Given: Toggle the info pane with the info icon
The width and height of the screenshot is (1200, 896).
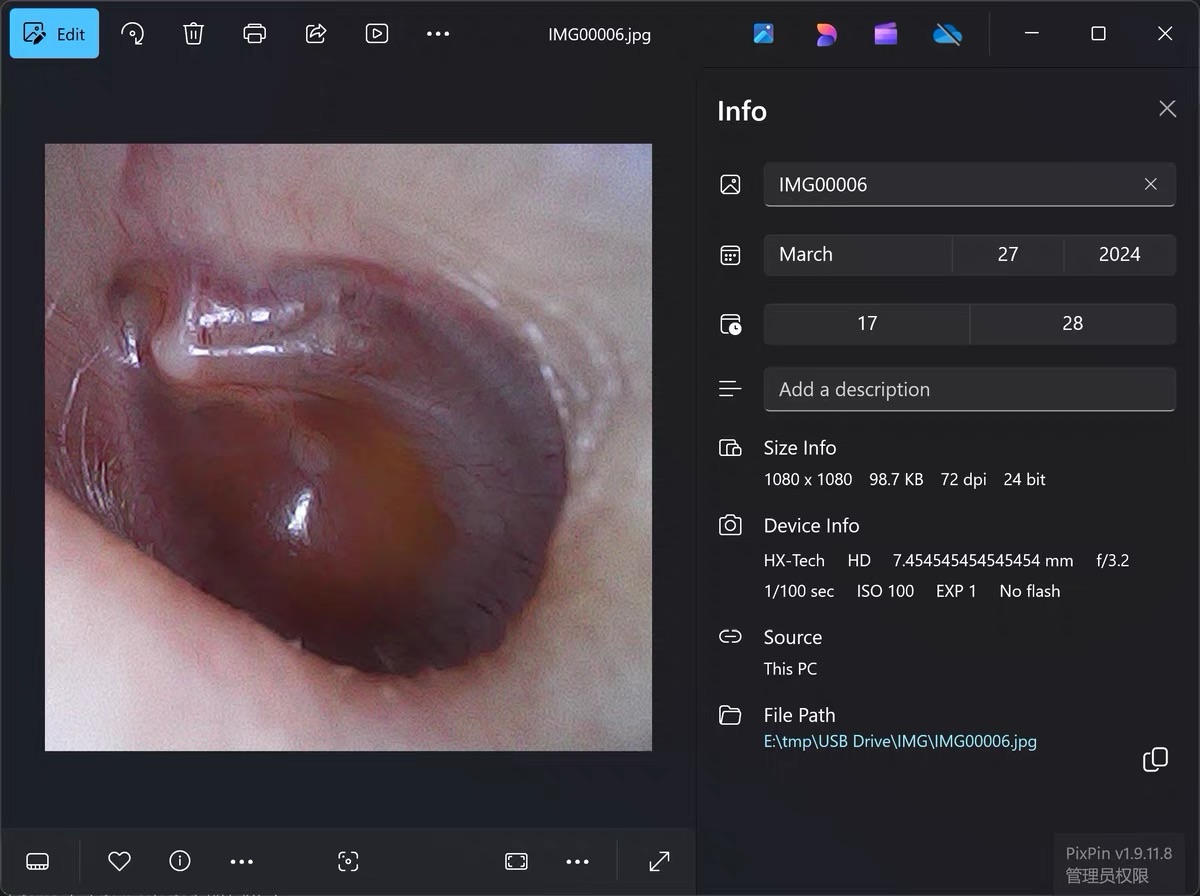Looking at the screenshot, I should click(180, 861).
